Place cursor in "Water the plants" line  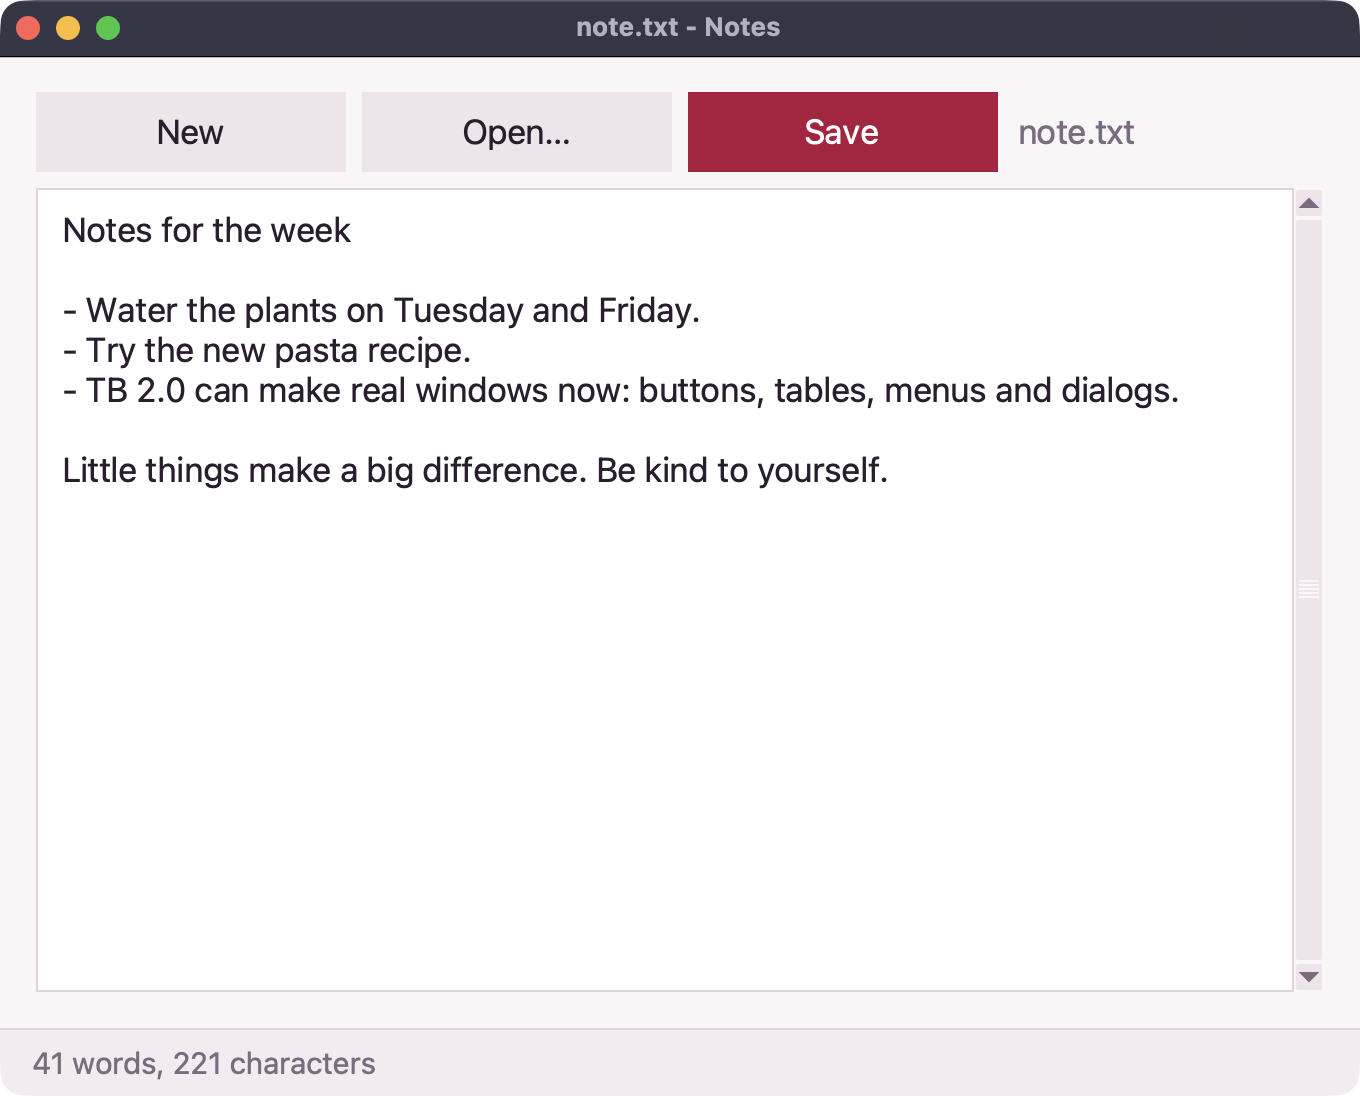tap(381, 310)
